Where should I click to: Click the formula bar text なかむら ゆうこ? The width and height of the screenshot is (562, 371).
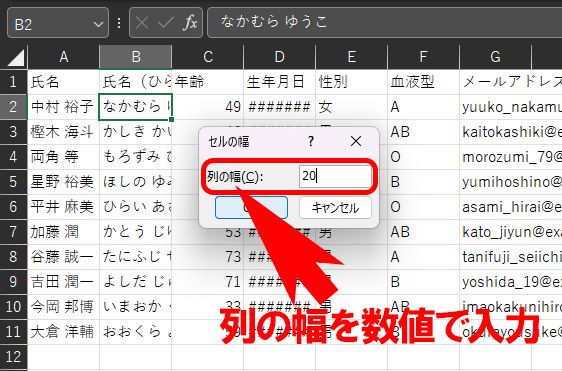[274, 22]
